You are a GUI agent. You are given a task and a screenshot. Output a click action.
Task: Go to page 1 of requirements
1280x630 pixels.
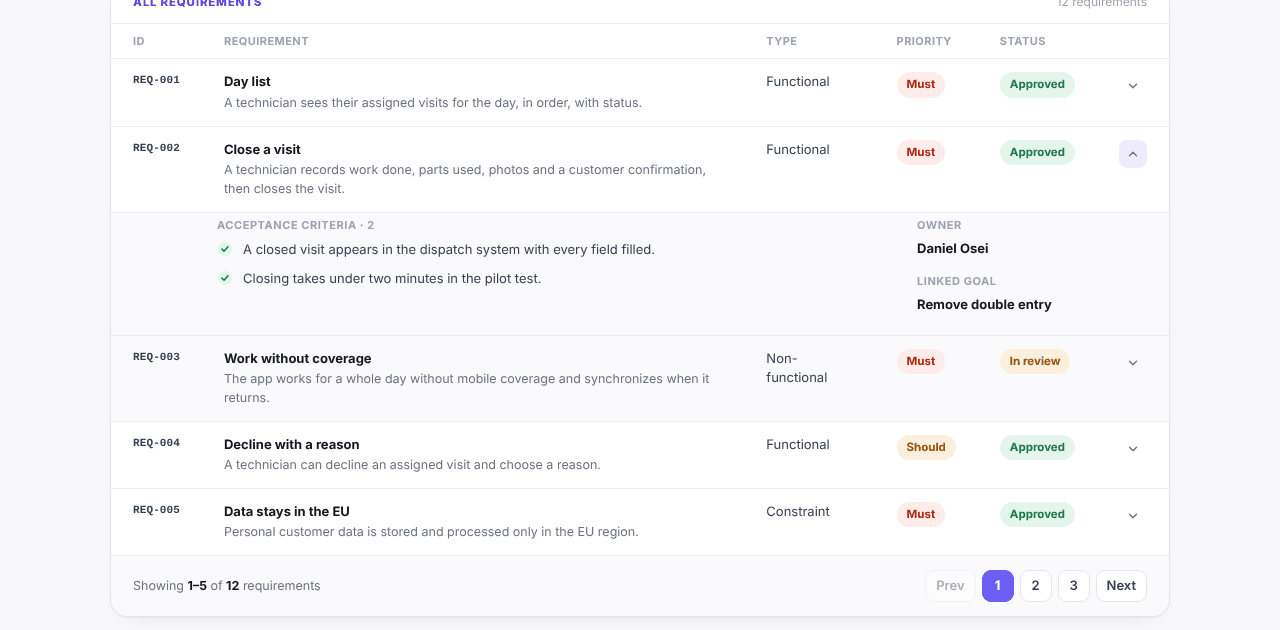pyautogui.click(x=998, y=586)
